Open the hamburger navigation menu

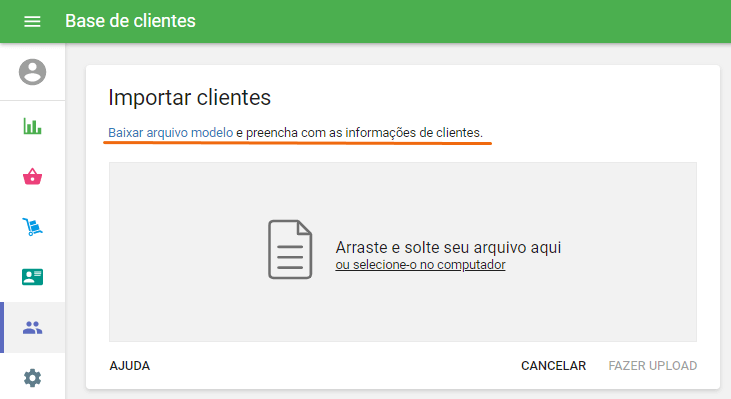tap(32, 21)
